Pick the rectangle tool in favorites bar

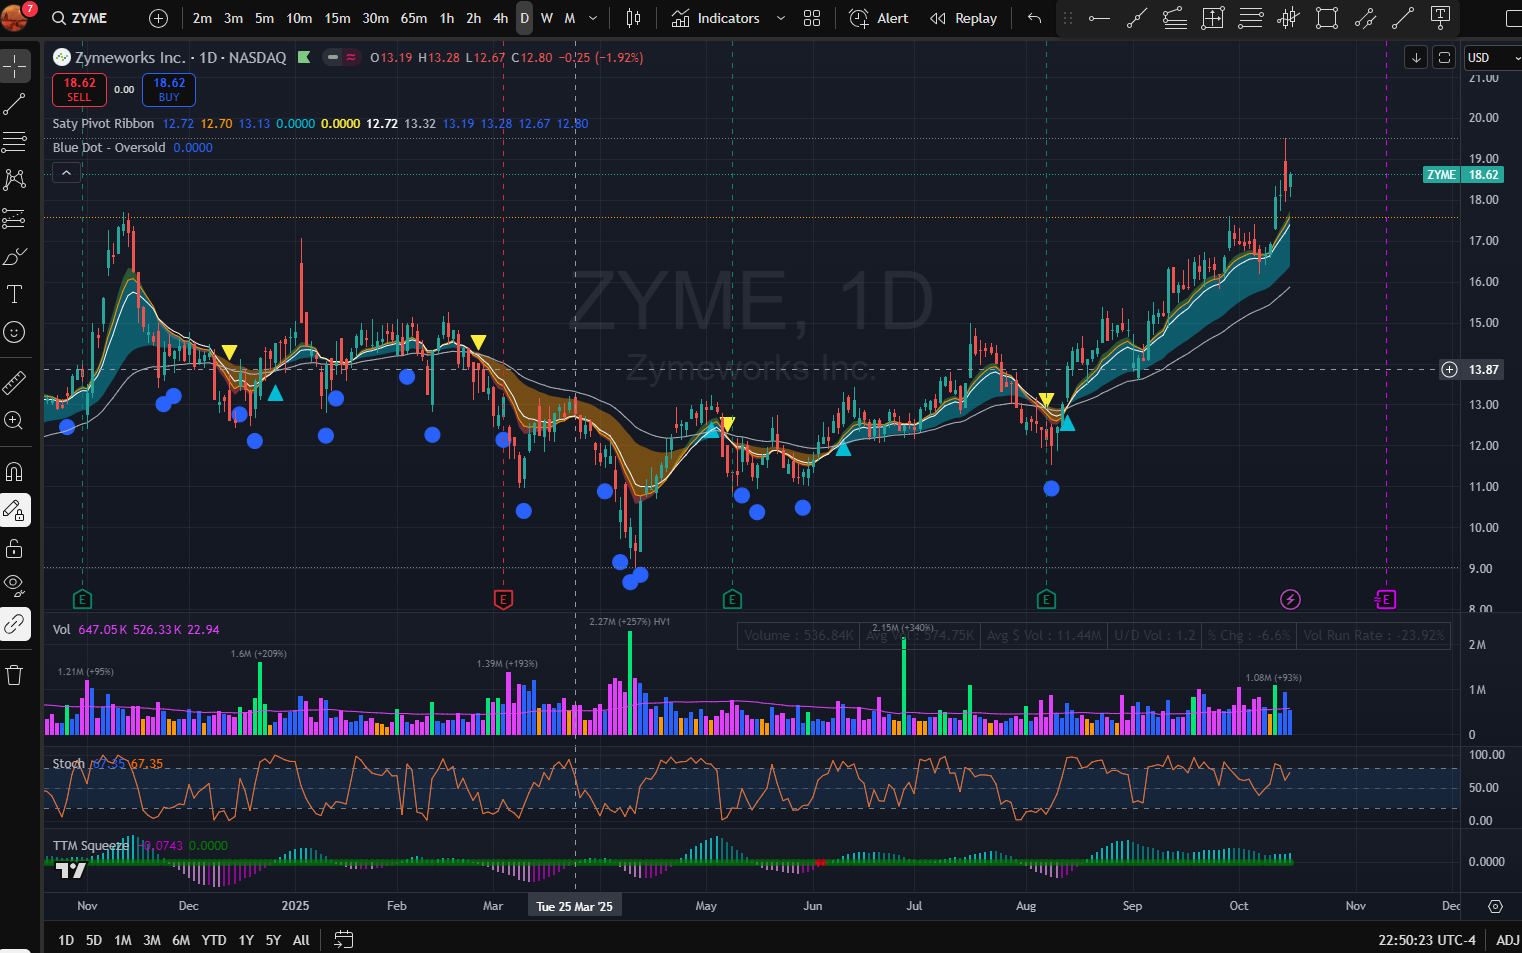click(1327, 18)
